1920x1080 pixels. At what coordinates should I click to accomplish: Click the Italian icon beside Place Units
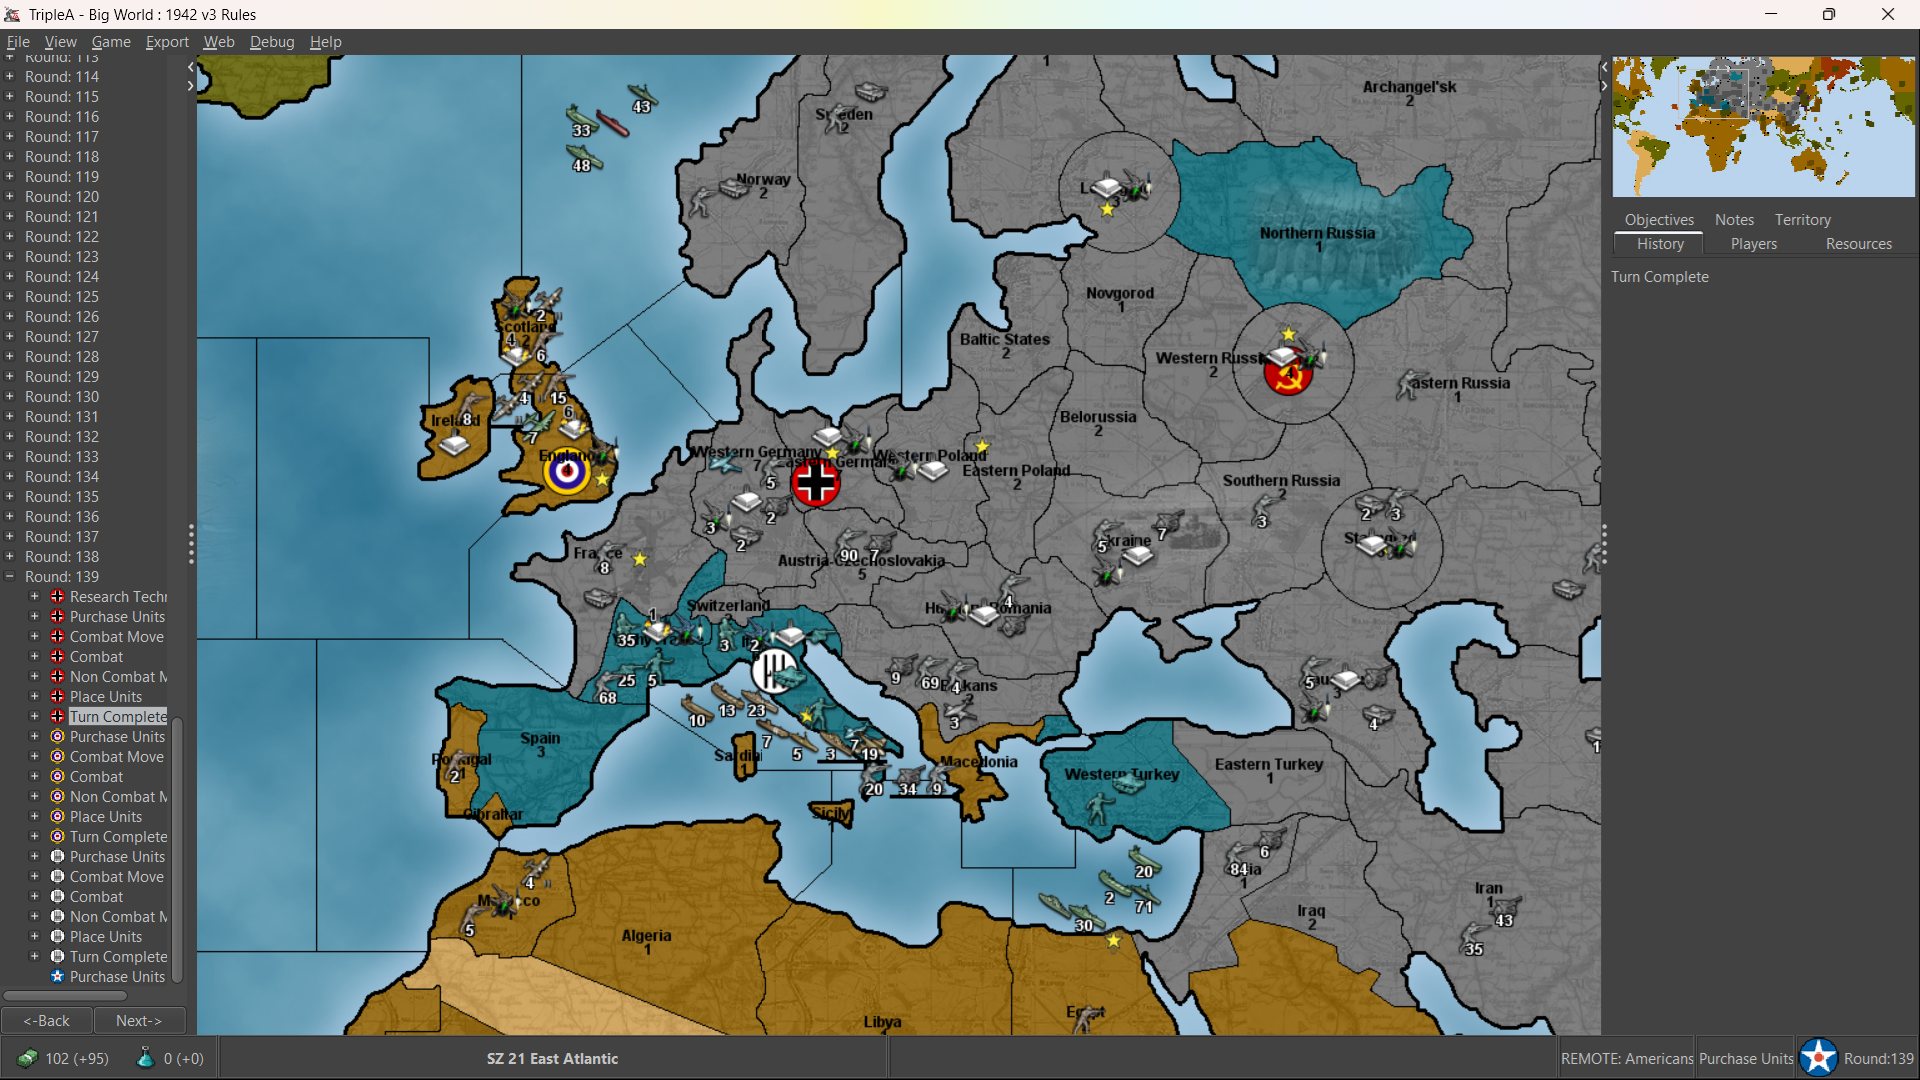pos(57,937)
